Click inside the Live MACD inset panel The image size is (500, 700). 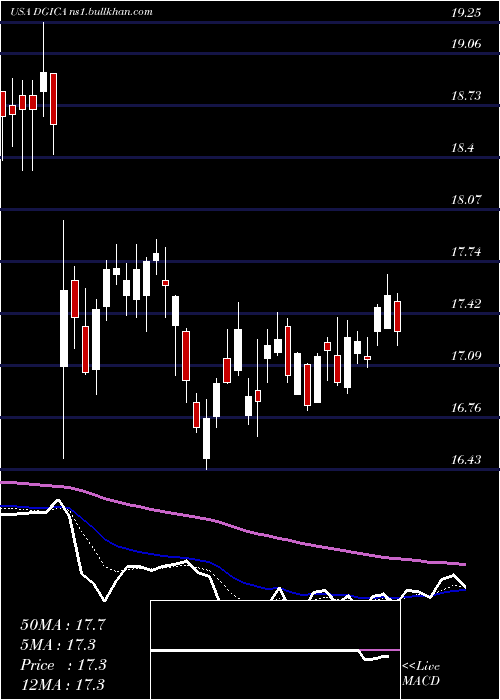point(275,650)
